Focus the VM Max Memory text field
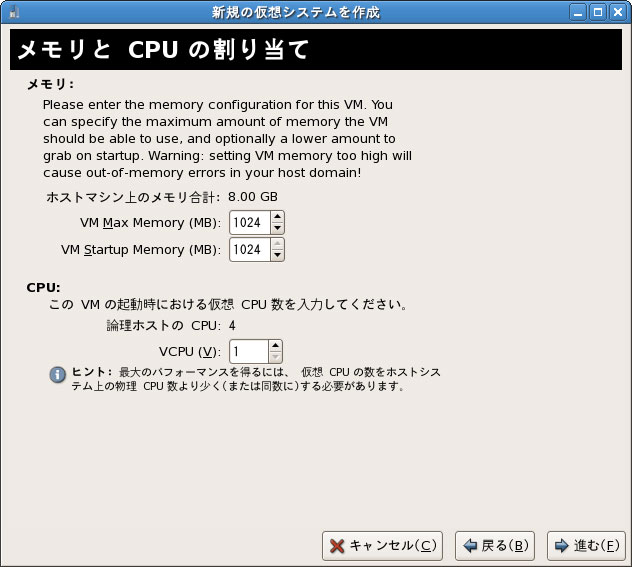The width and height of the screenshot is (632, 567). pyautogui.click(x=248, y=222)
